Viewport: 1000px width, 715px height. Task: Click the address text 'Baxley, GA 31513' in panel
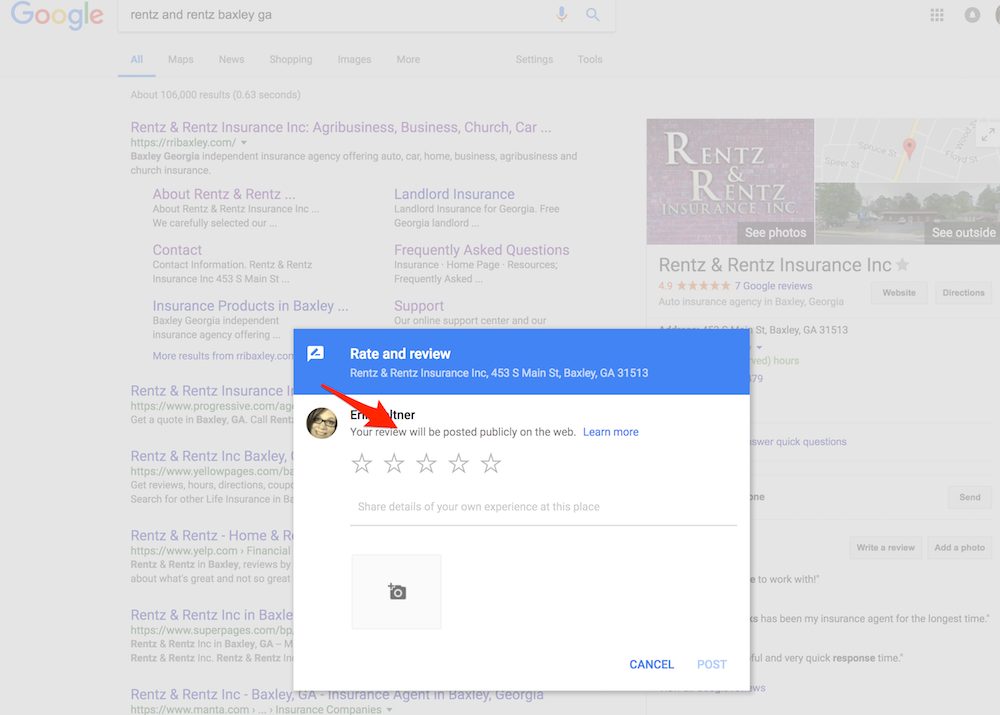coord(809,330)
